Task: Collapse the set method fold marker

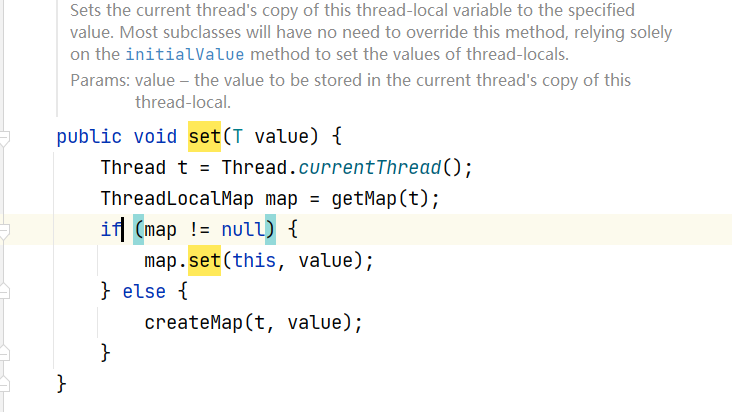Action: pos(4,137)
